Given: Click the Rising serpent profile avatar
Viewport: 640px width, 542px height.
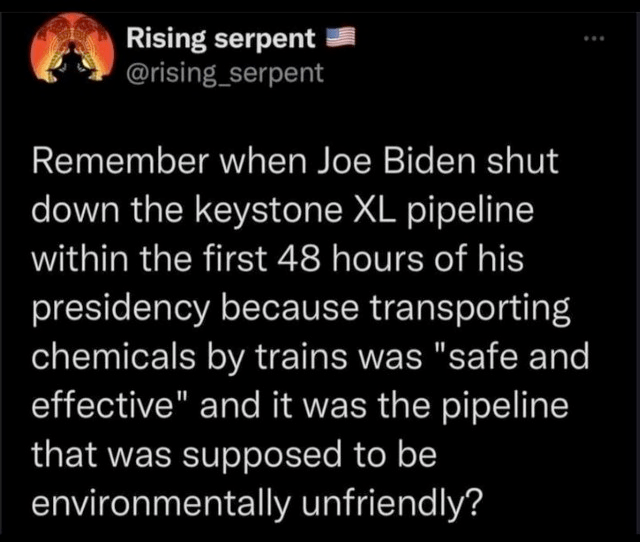Looking at the screenshot, I should click(x=70, y=57).
